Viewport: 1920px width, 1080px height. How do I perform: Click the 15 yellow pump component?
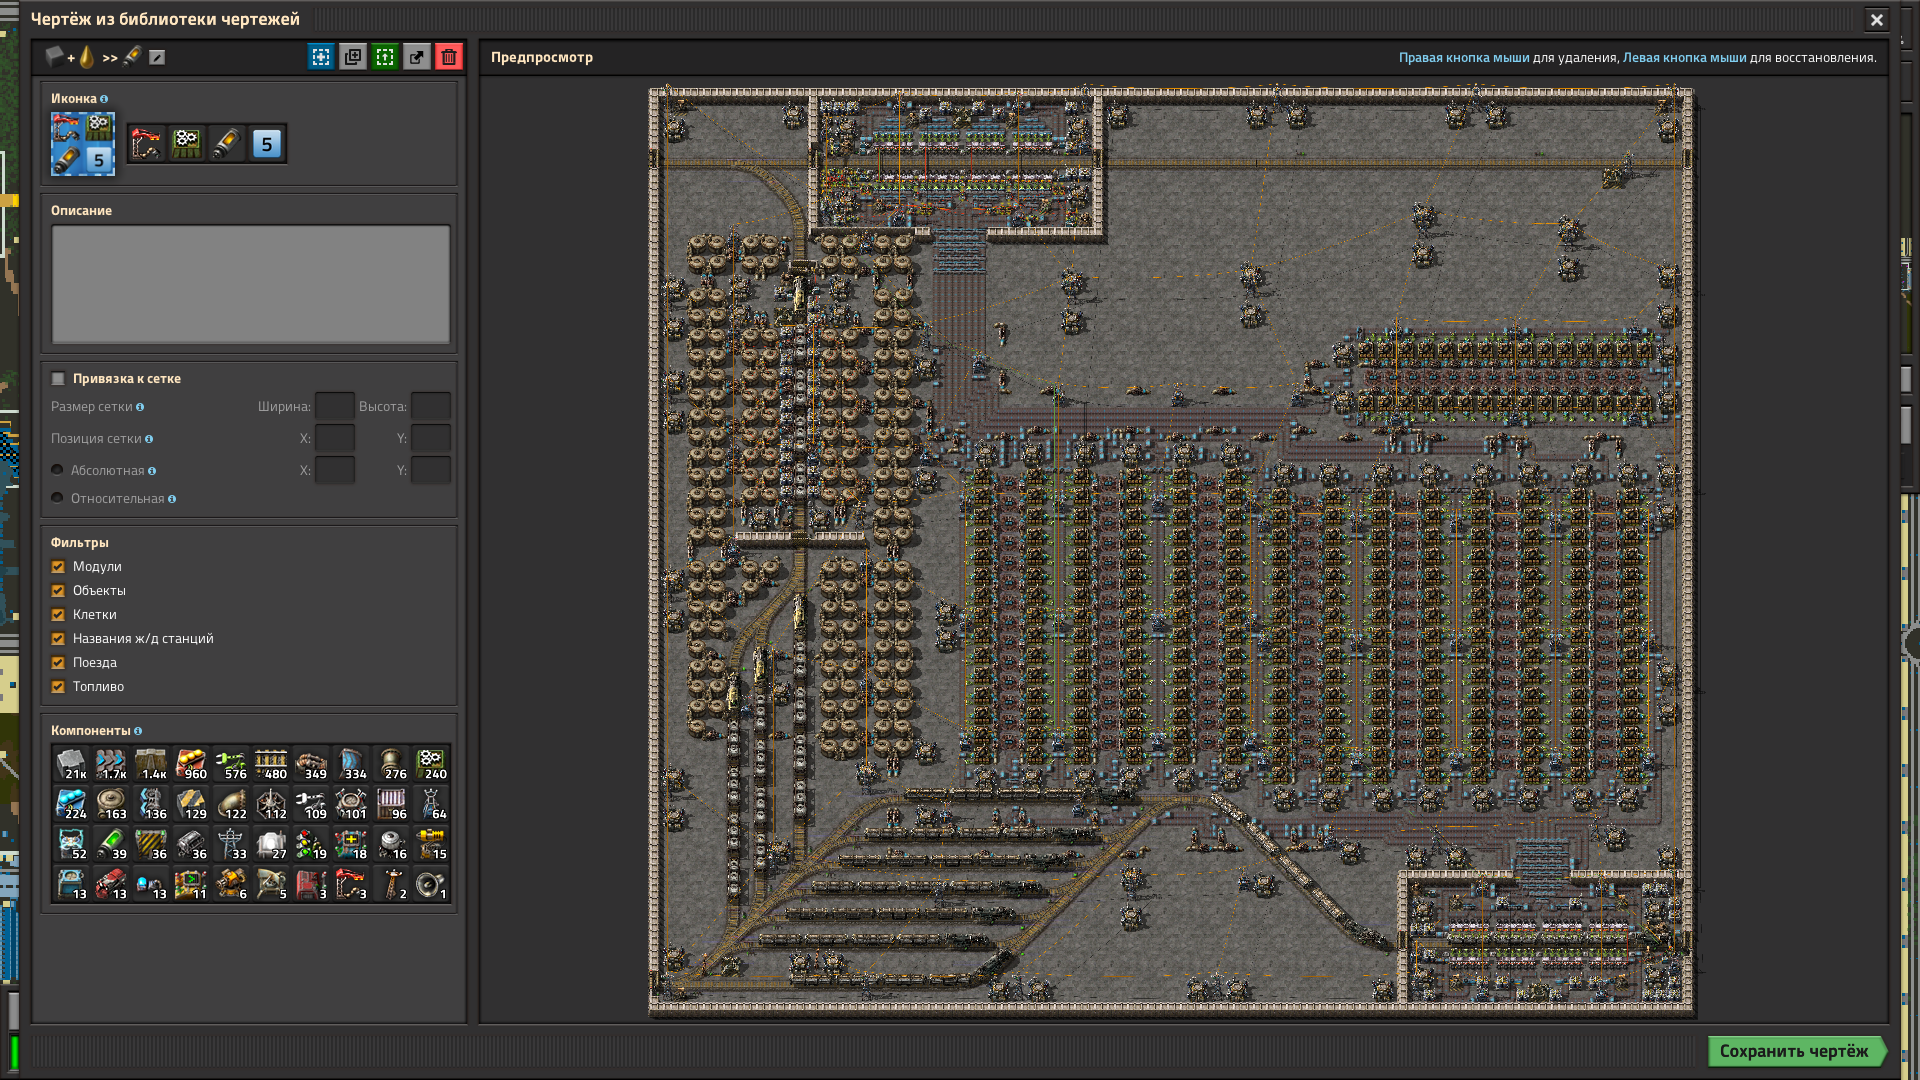point(431,844)
